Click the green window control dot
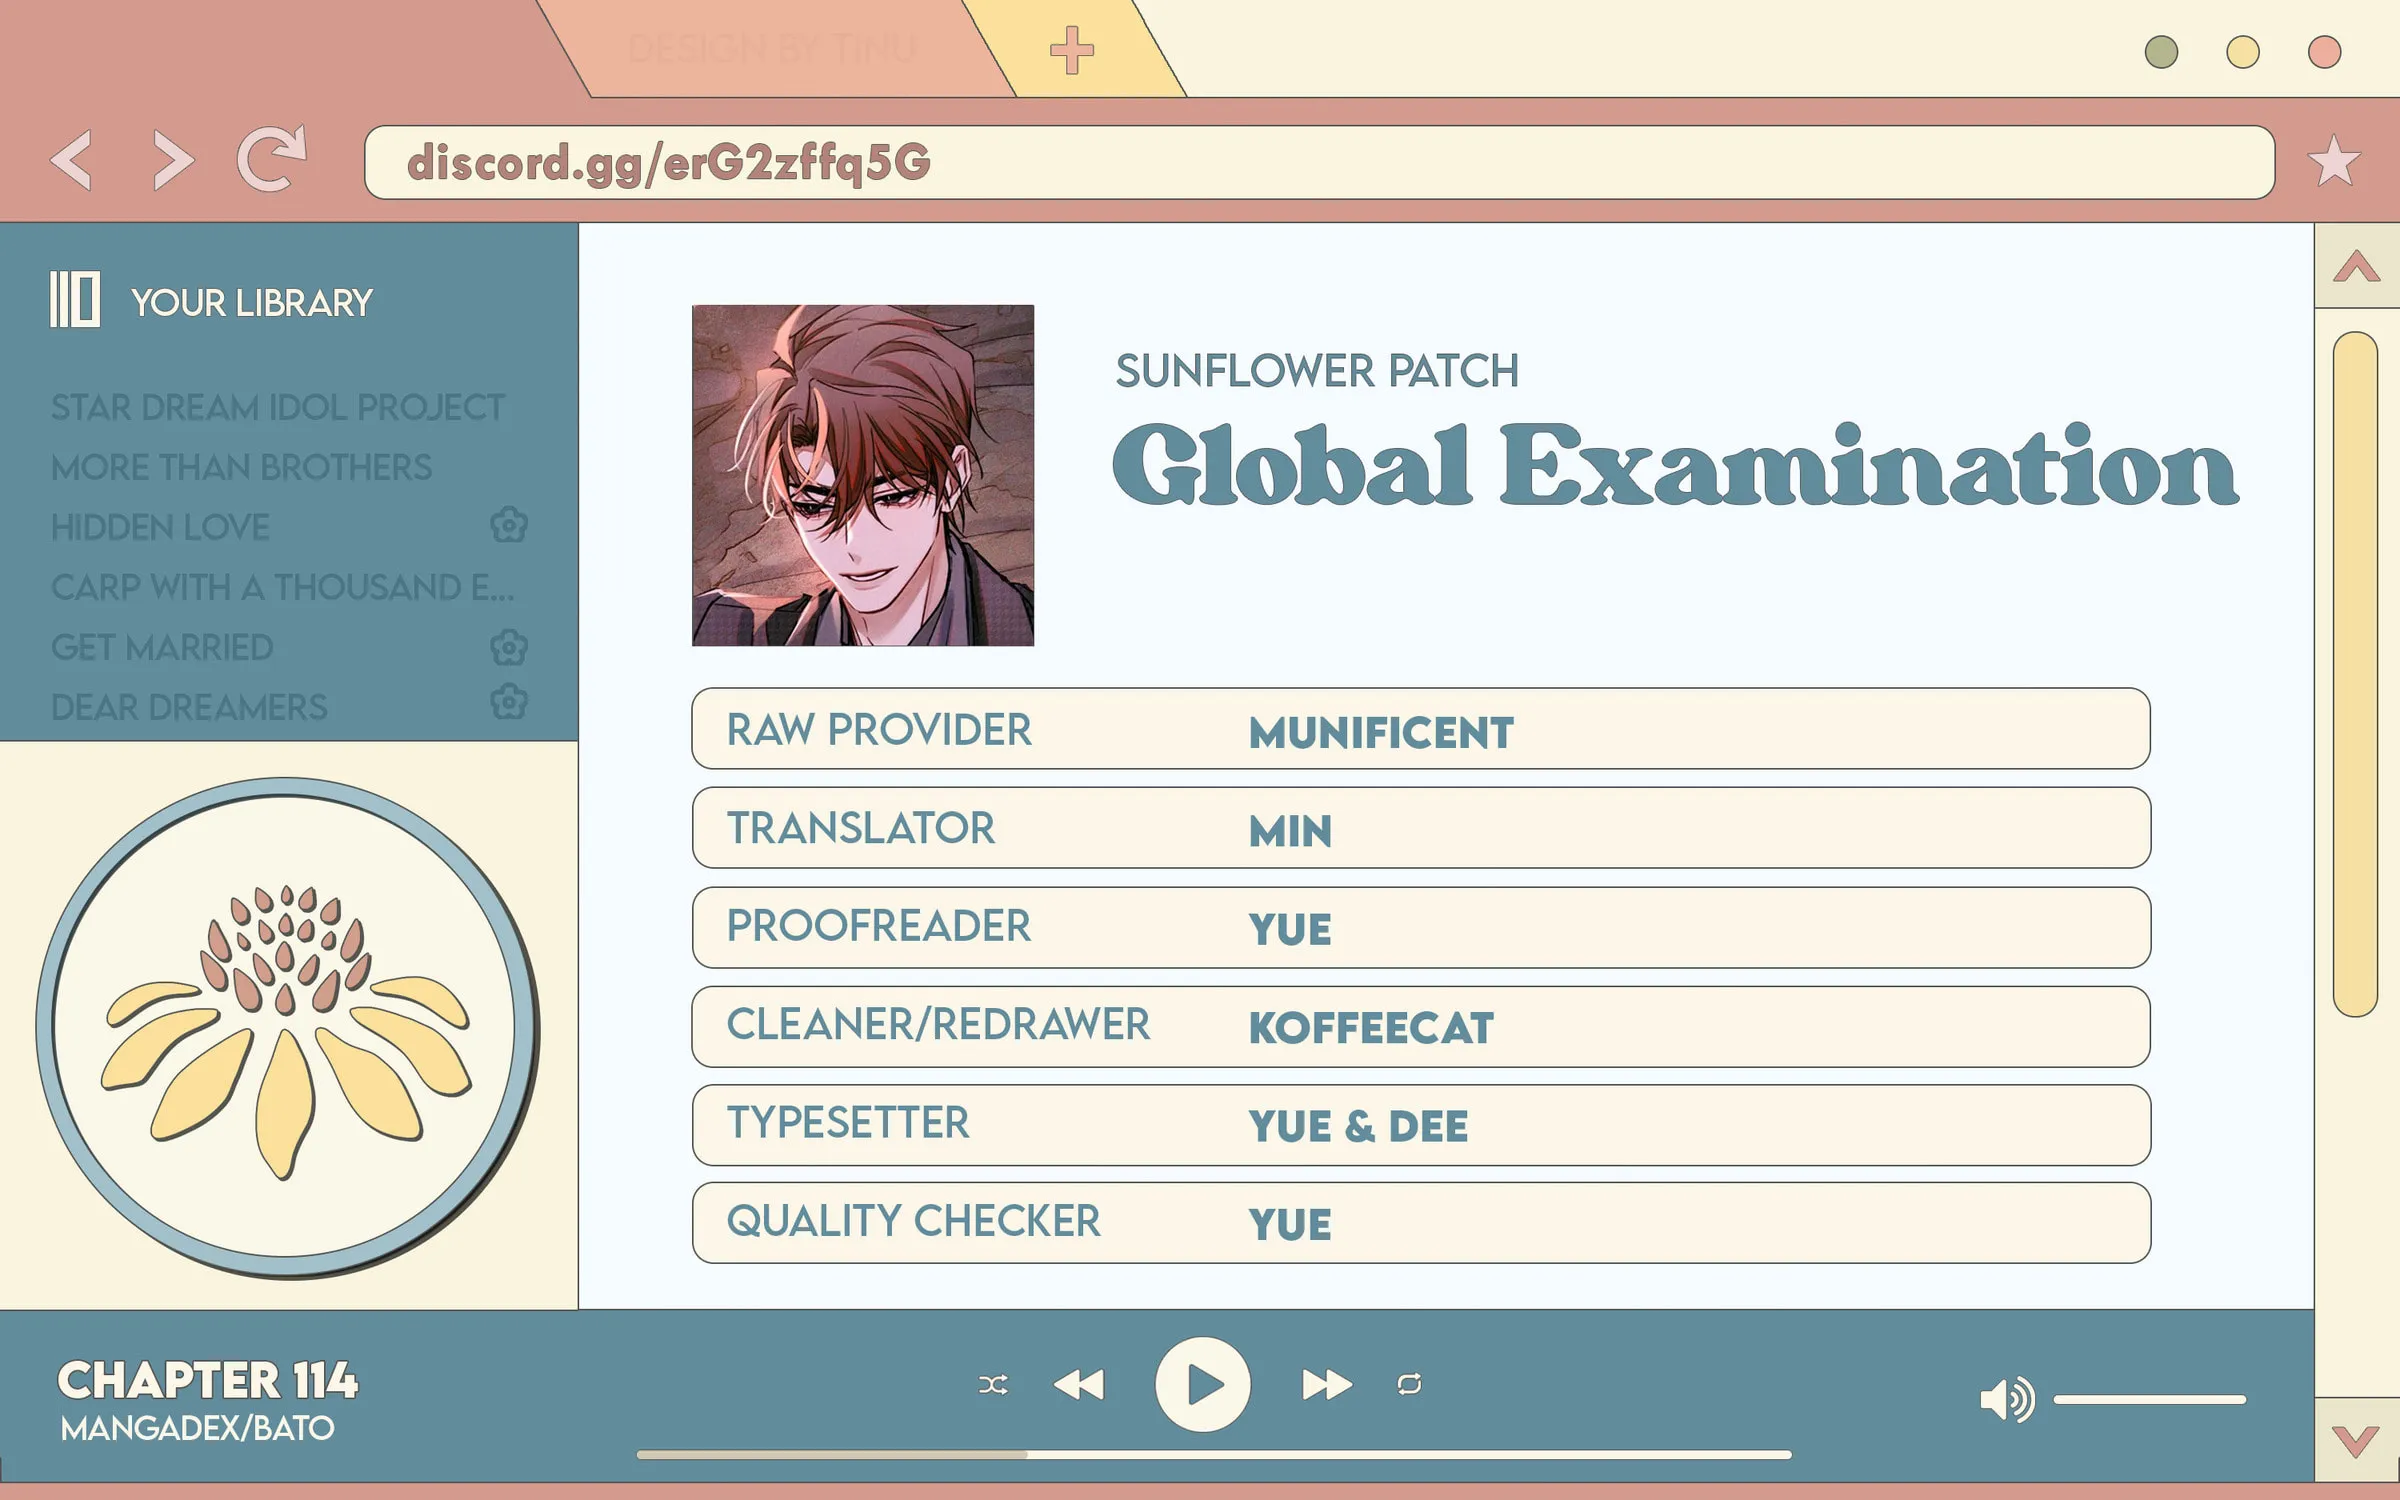This screenshot has width=2400, height=1500. (x=2161, y=52)
